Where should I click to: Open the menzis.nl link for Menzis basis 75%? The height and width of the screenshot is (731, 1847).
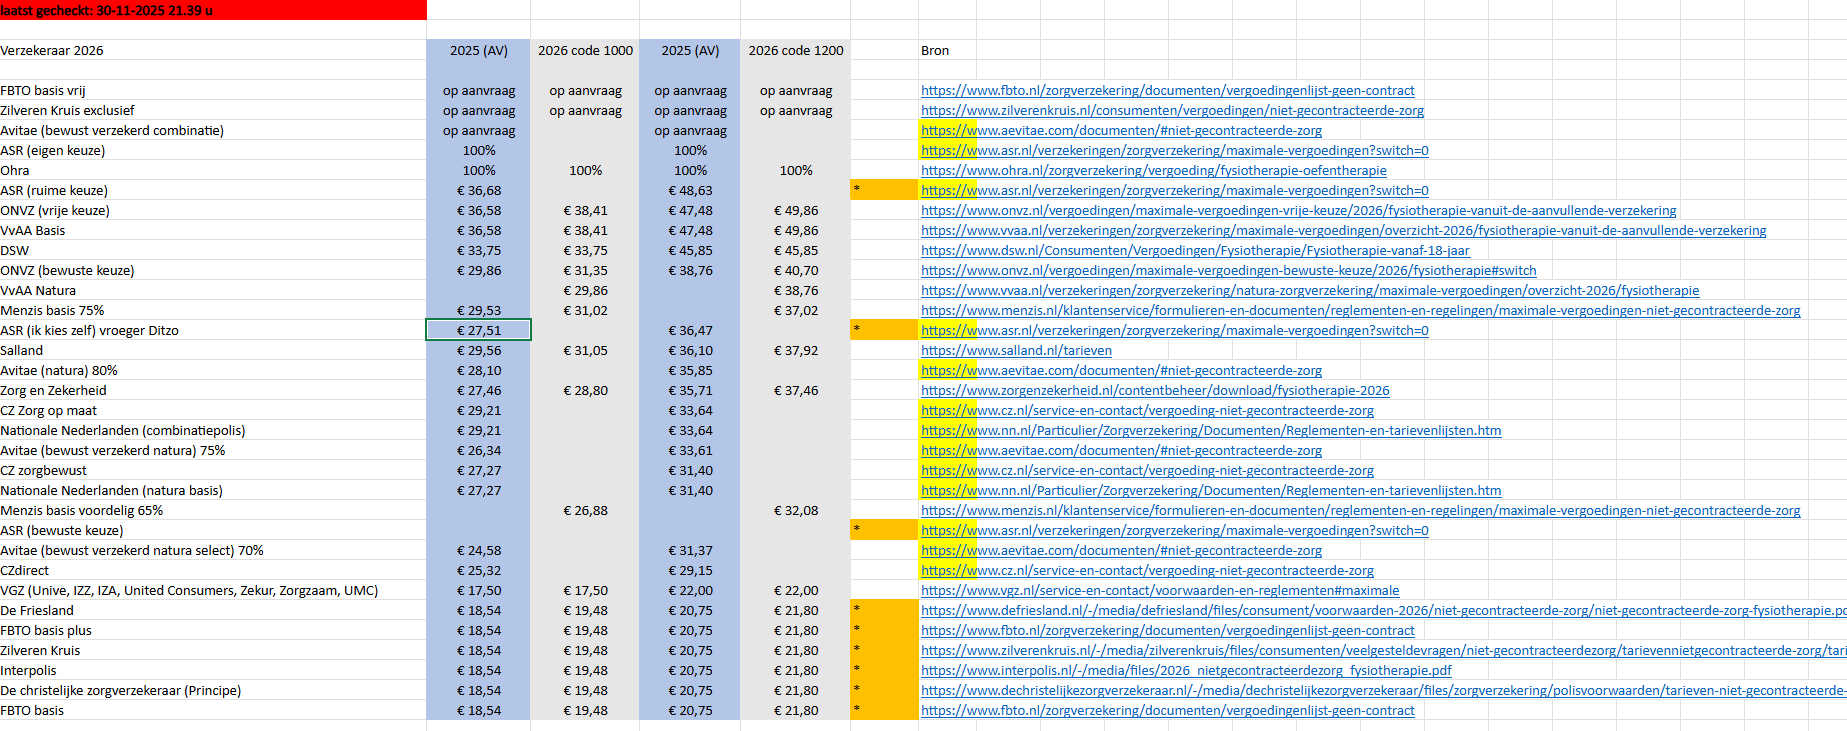click(1360, 311)
